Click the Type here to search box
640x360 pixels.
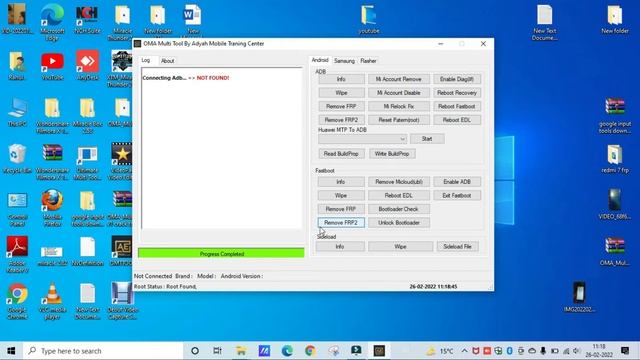[x=103, y=351]
